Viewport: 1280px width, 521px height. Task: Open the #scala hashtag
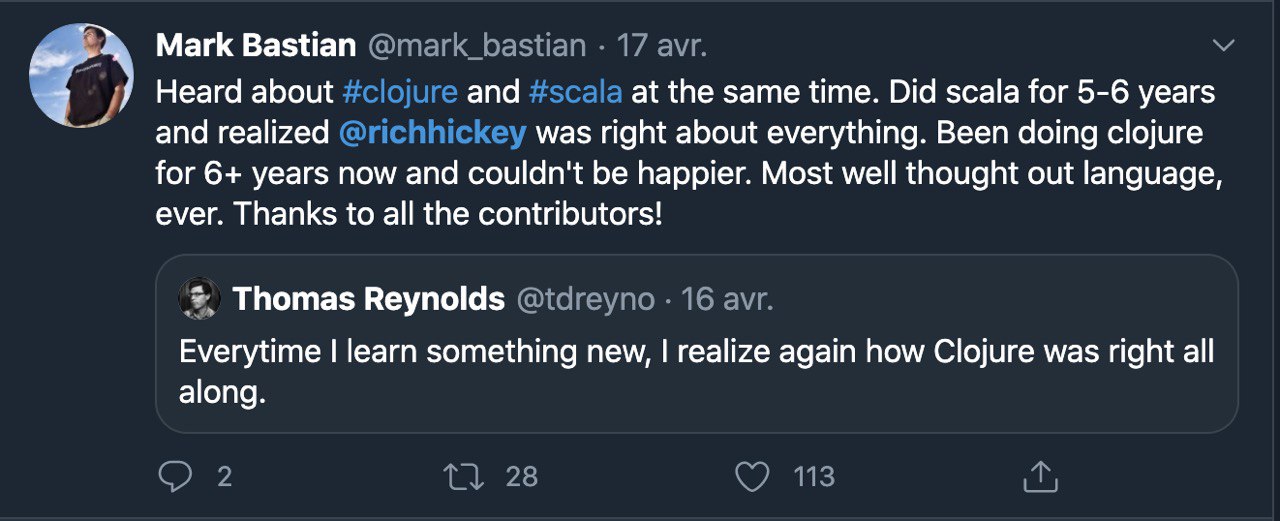(x=575, y=92)
